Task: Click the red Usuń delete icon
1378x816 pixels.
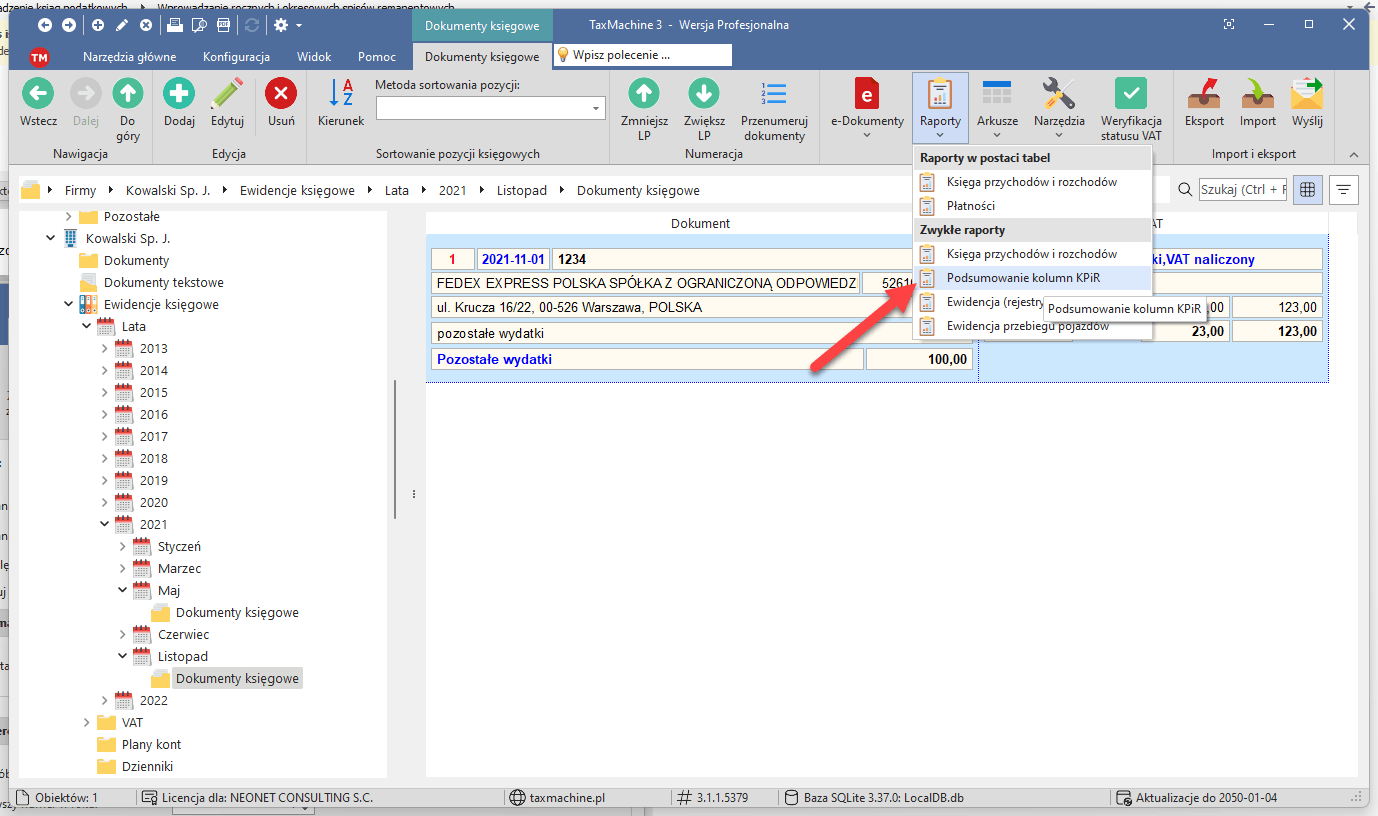Action: pos(281,95)
